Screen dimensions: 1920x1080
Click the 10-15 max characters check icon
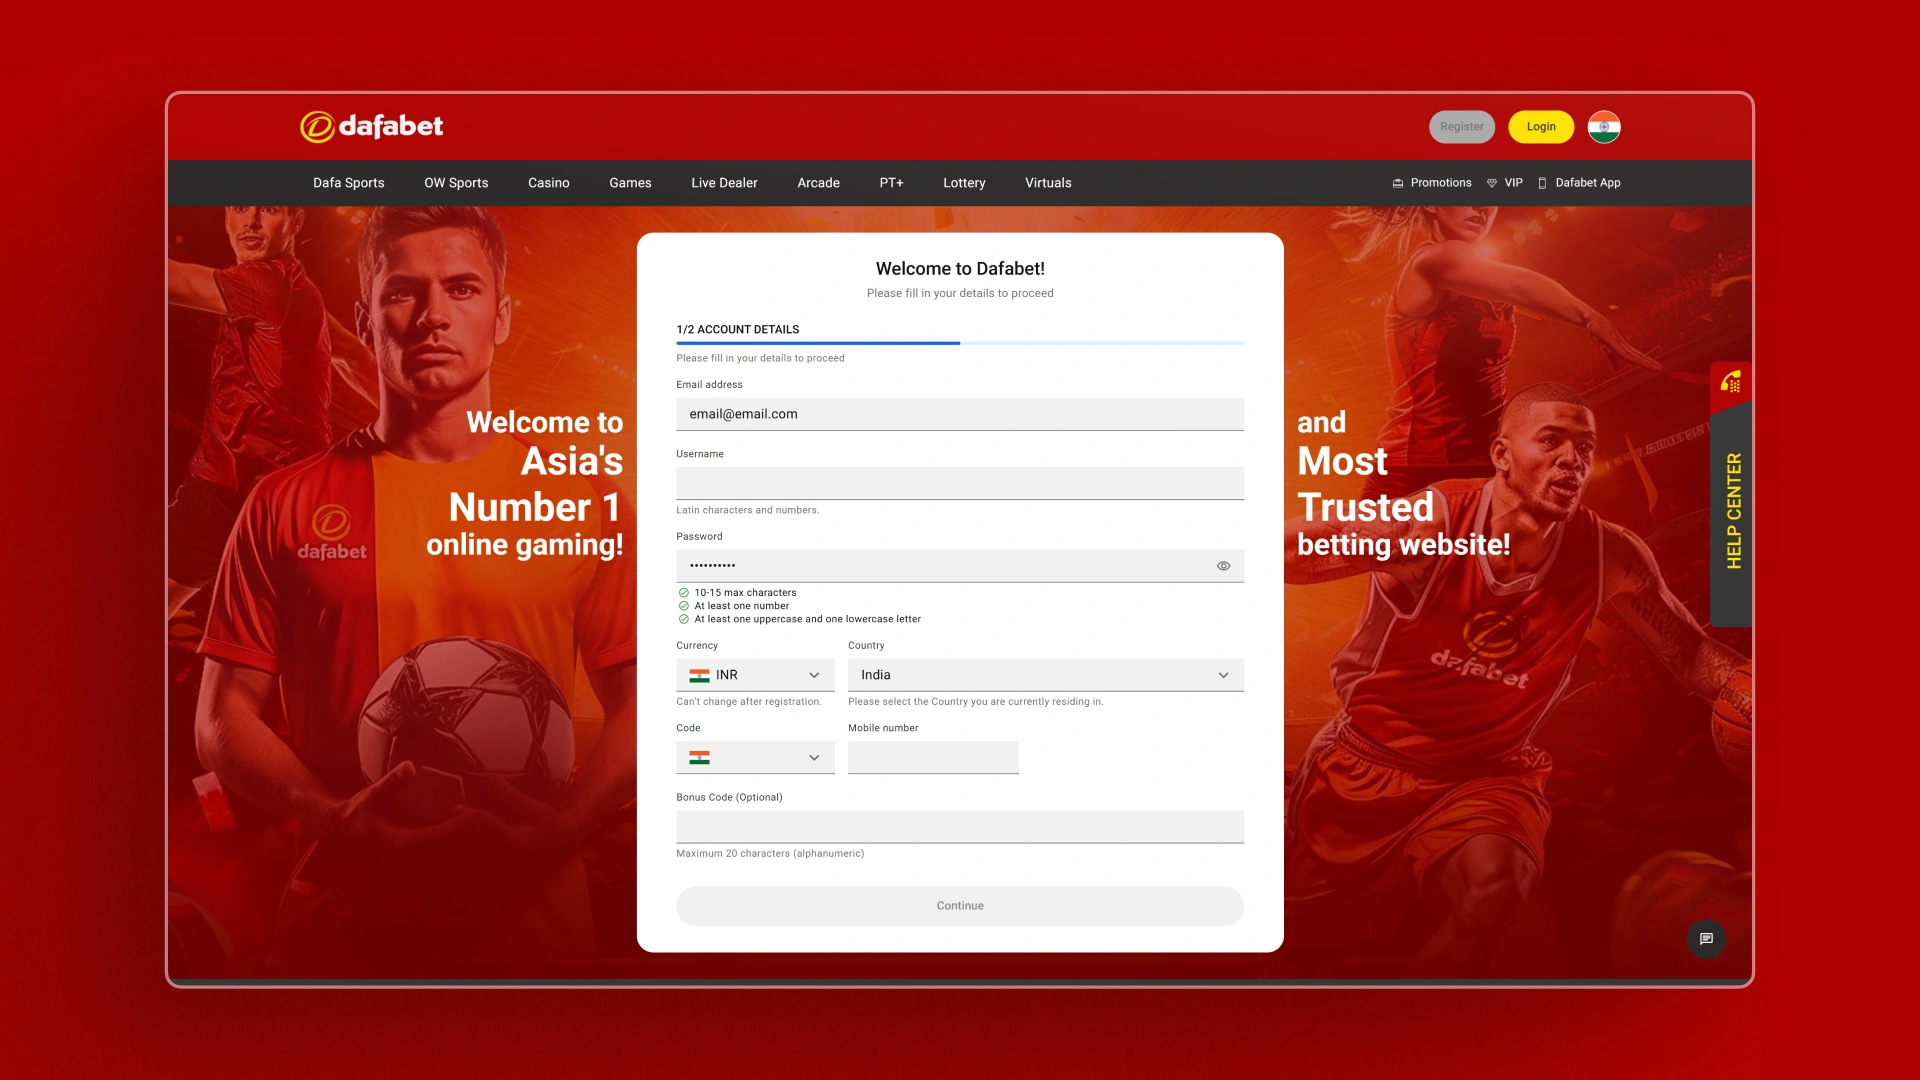[684, 593]
